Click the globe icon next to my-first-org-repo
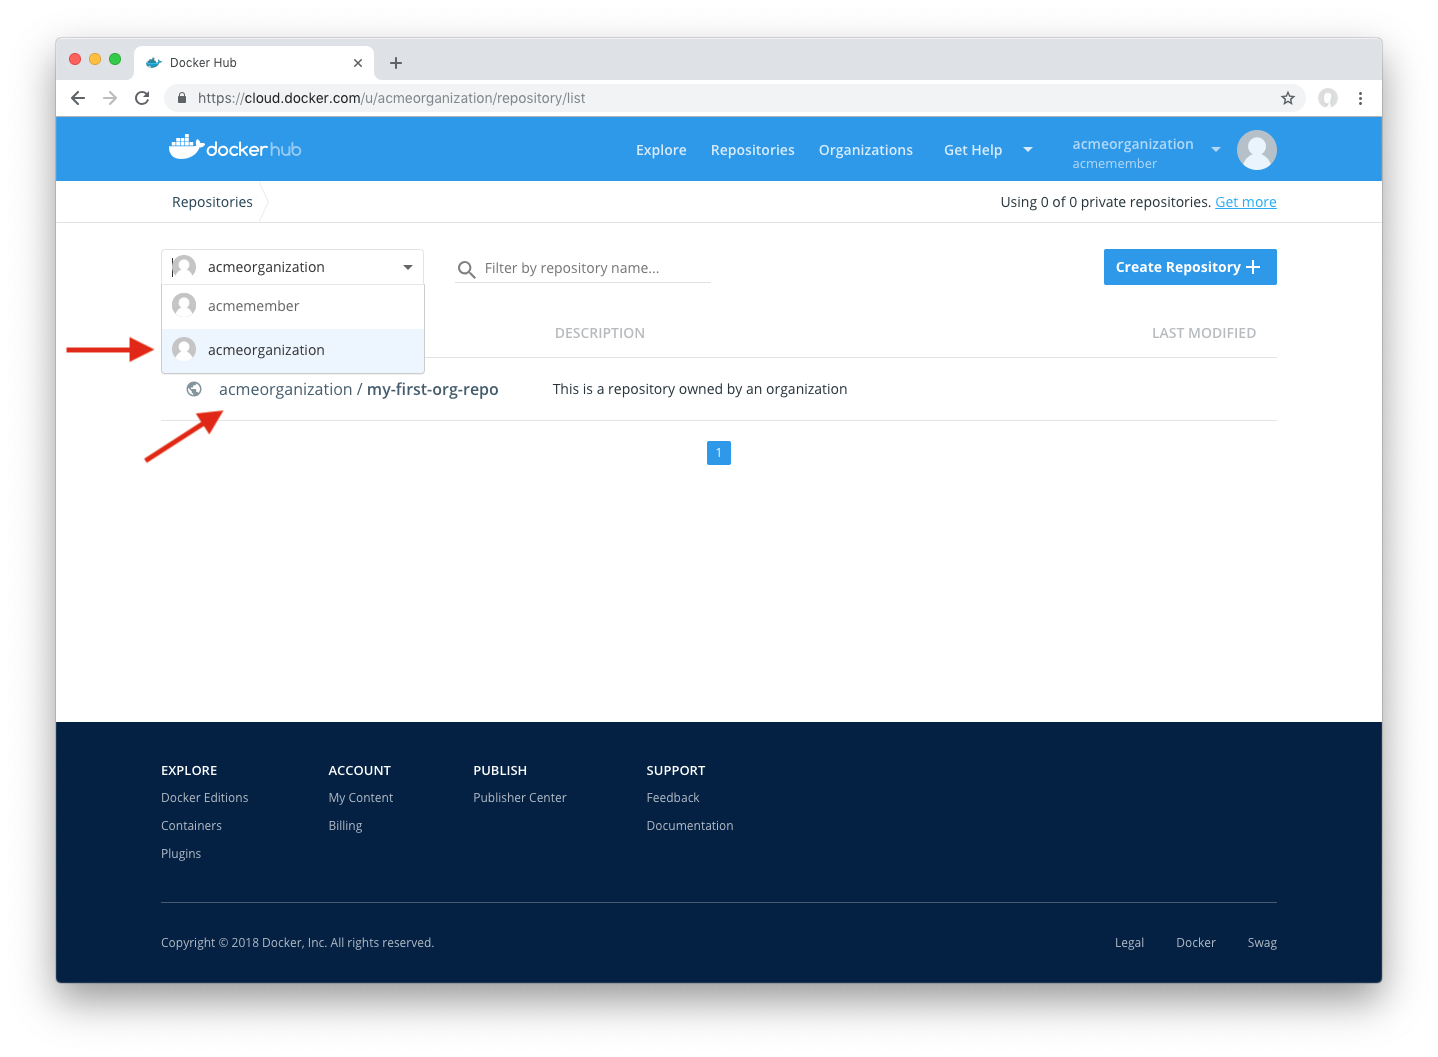Viewport: 1438px width, 1057px height. pyautogui.click(x=193, y=388)
